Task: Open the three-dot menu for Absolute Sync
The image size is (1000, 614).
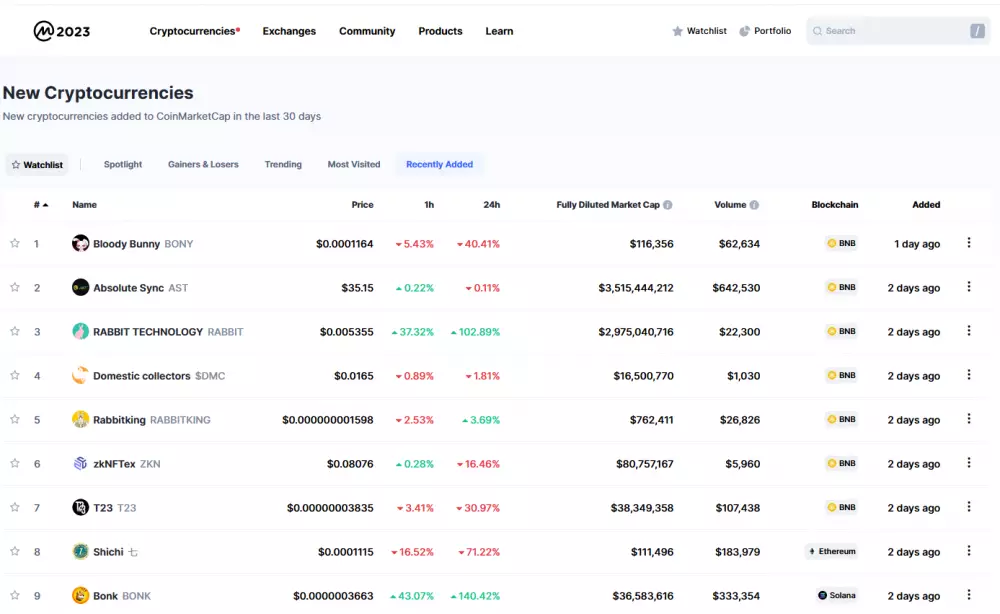Action: 968,287
